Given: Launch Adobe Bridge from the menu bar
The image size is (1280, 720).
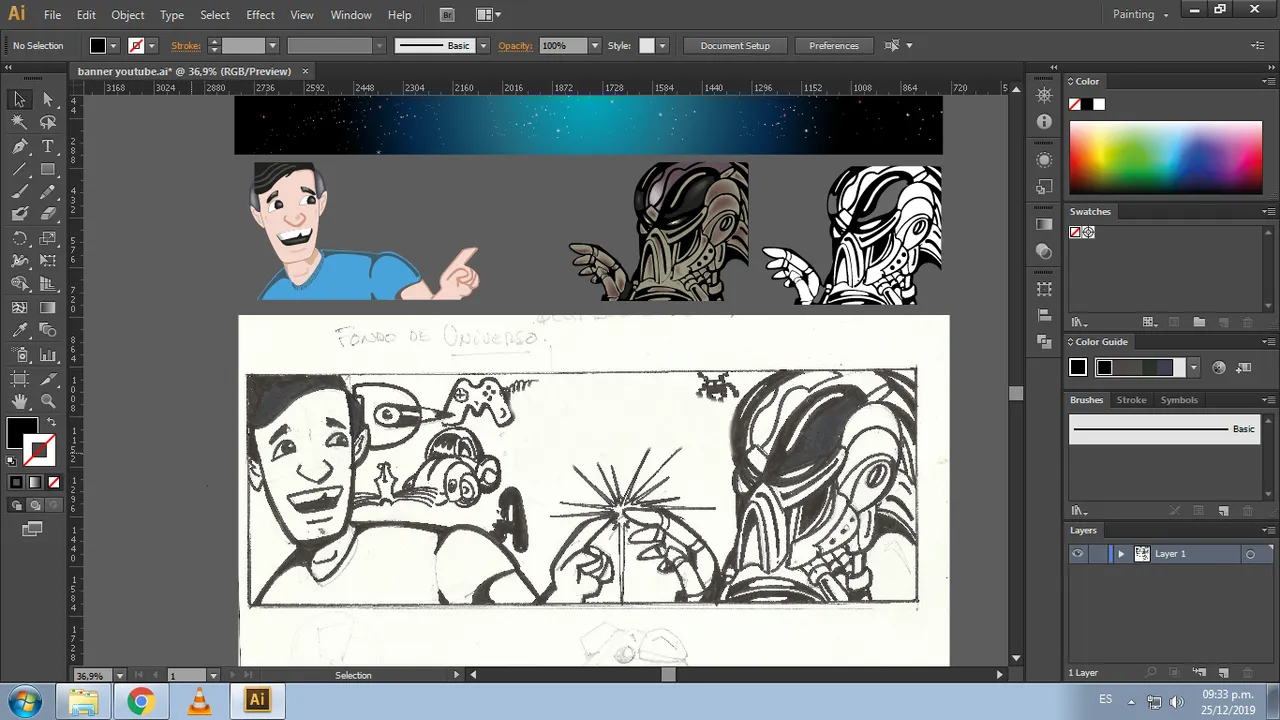Looking at the screenshot, I should tap(447, 15).
